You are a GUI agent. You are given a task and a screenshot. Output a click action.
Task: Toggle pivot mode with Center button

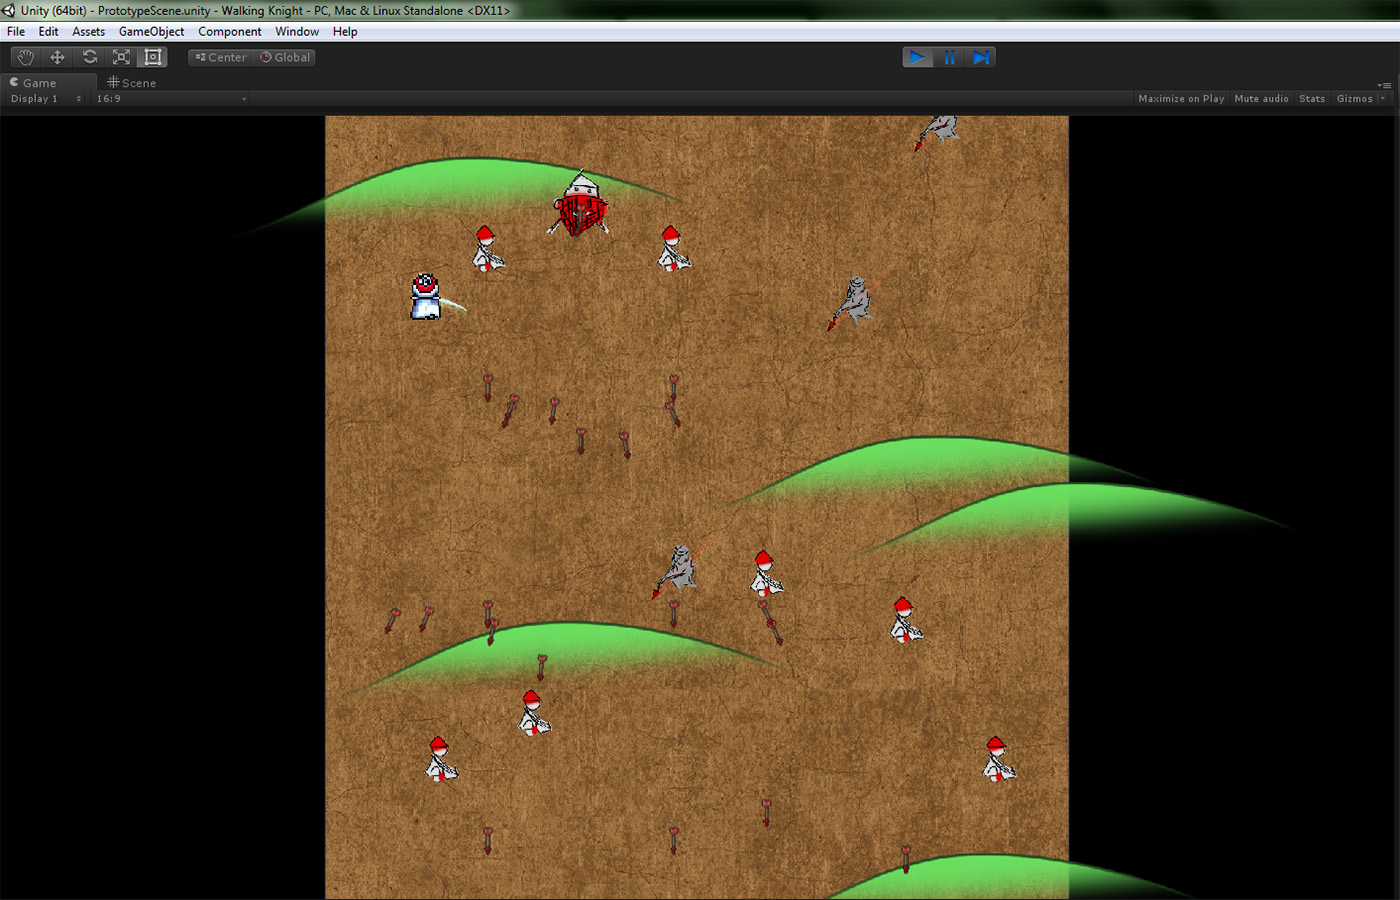click(221, 57)
